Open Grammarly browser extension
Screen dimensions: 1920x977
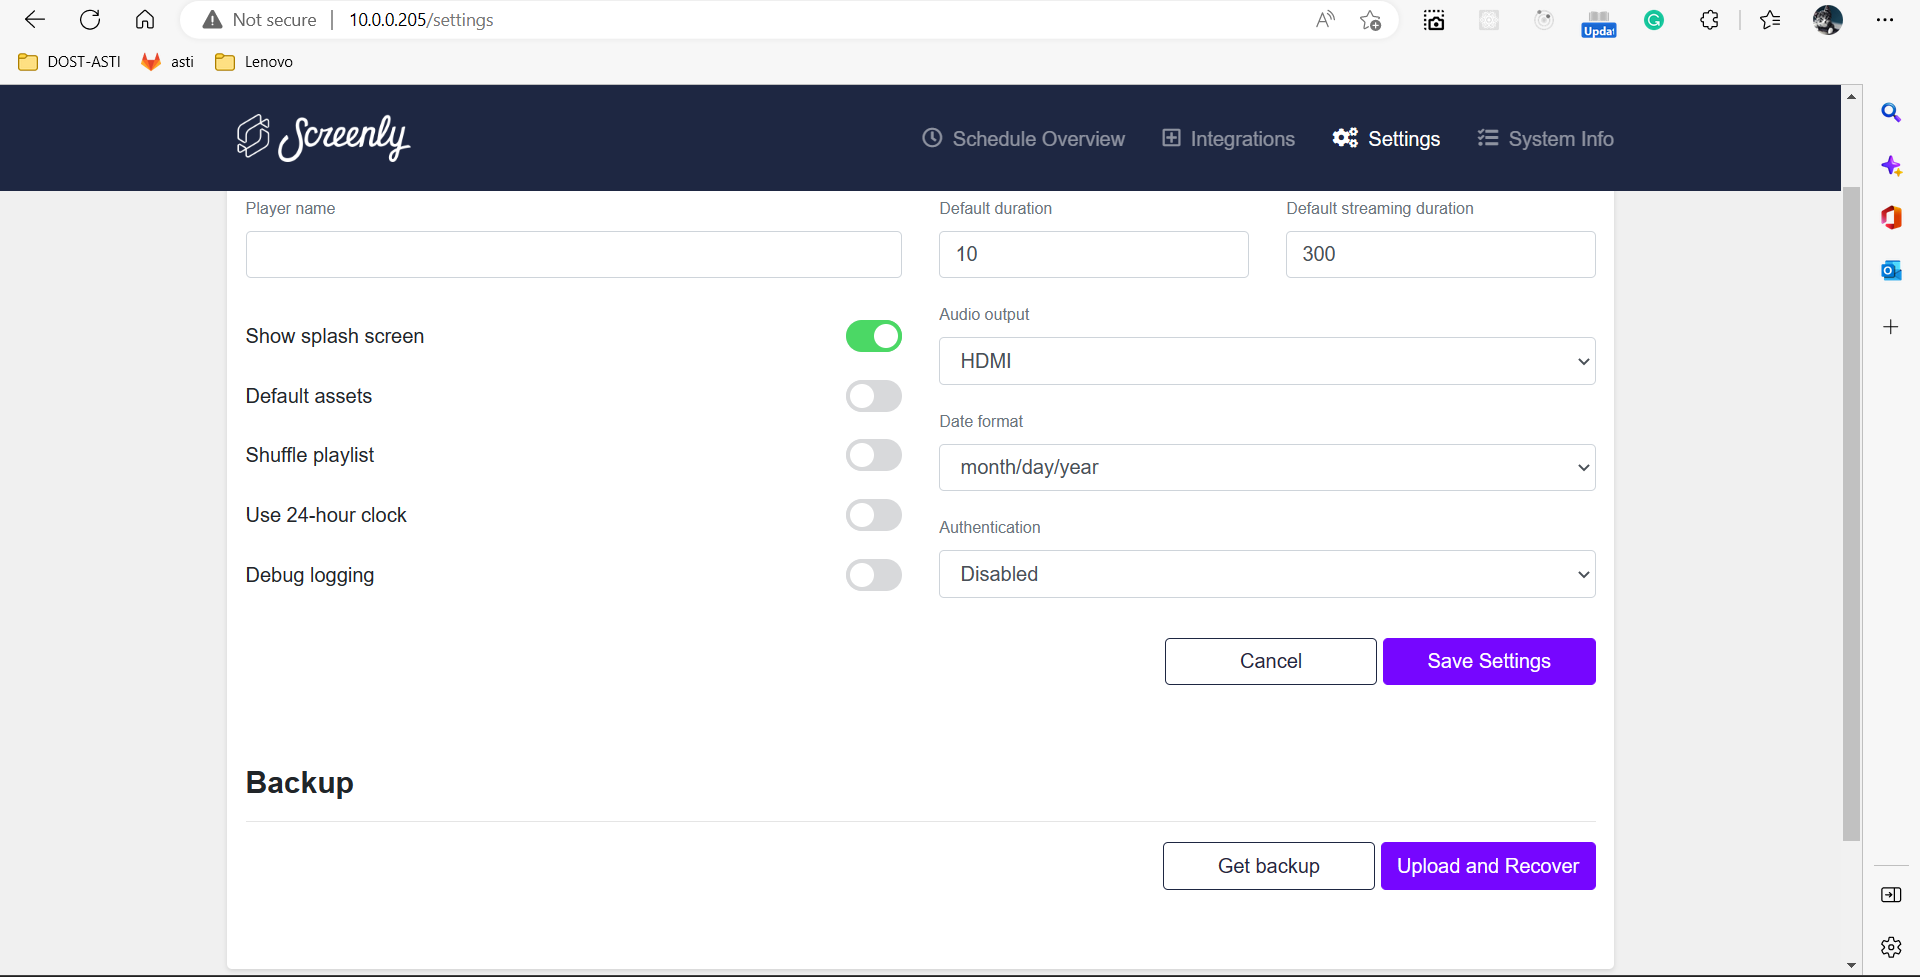[1654, 20]
